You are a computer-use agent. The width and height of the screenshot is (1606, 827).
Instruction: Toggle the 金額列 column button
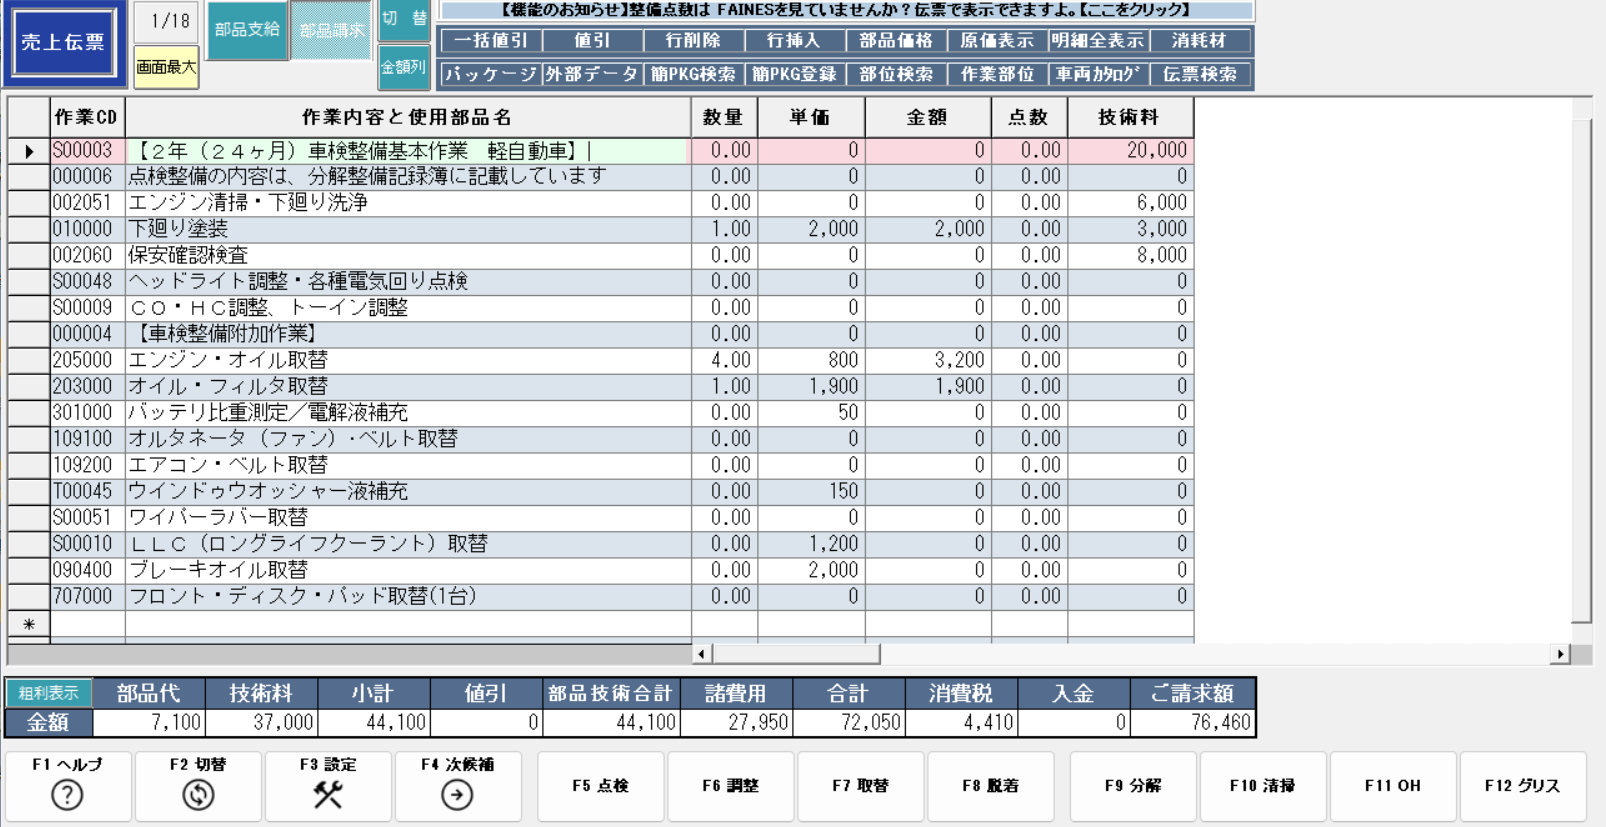pyautogui.click(x=404, y=68)
